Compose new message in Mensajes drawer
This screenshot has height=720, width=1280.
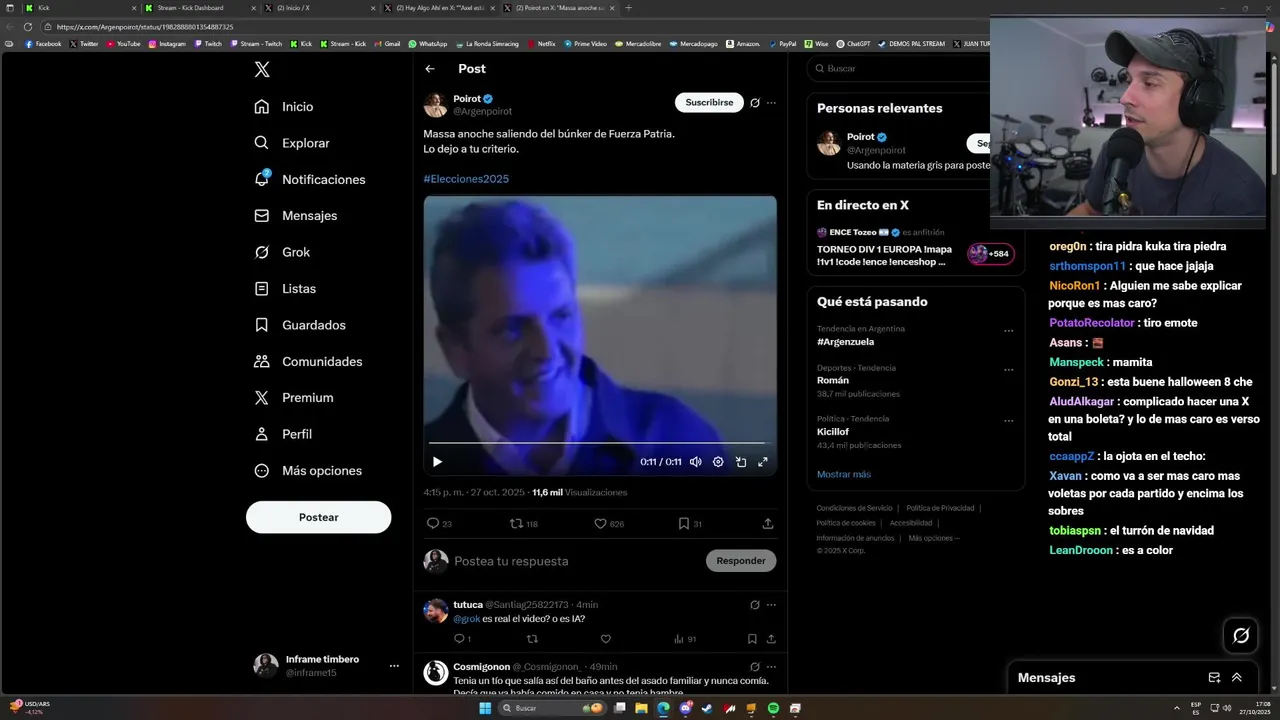click(x=1214, y=678)
